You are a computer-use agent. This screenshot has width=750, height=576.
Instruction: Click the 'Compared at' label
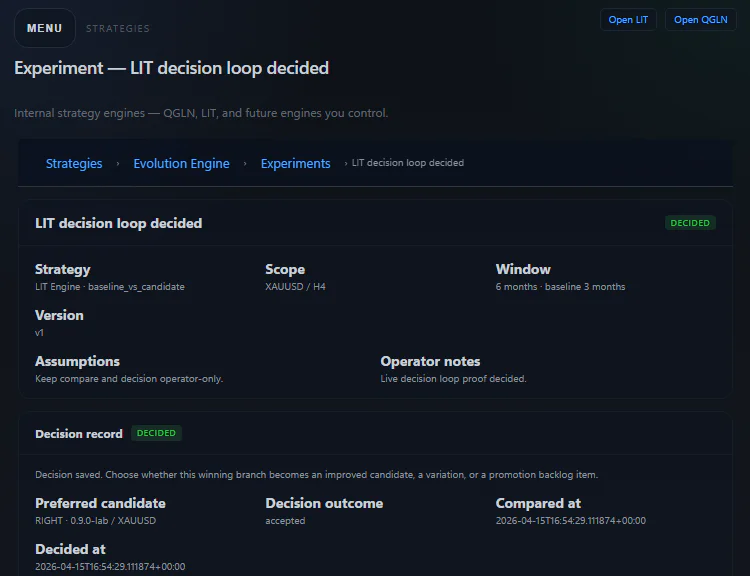pos(538,504)
